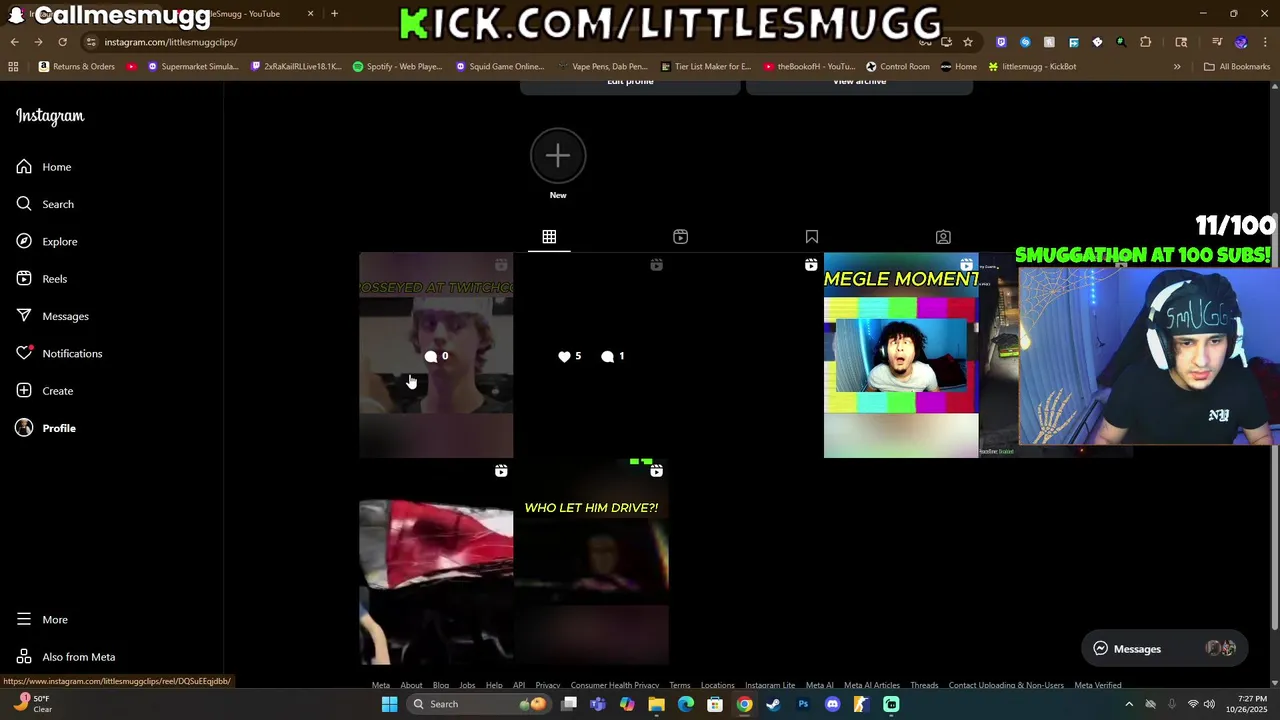Open Steam from the taskbar
This screenshot has height=720, width=1280.
[773, 704]
